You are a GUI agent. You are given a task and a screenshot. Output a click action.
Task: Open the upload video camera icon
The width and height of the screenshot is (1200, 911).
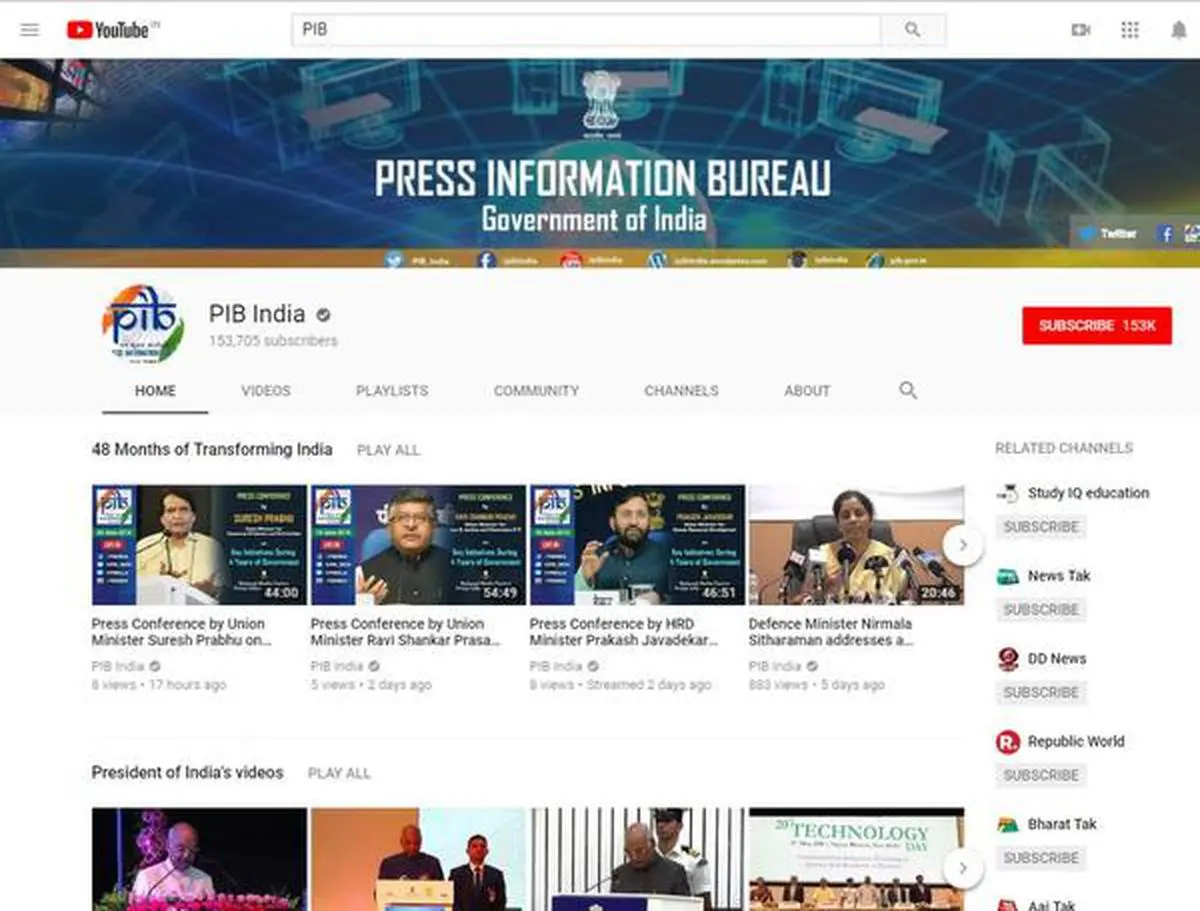[x=1081, y=30]
